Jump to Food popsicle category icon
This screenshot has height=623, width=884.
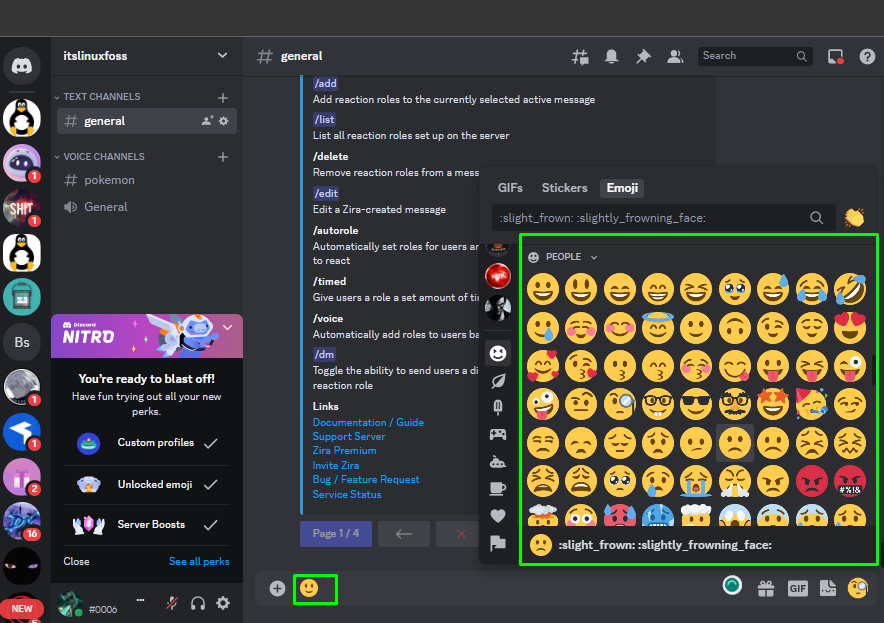tap(498, 408)
